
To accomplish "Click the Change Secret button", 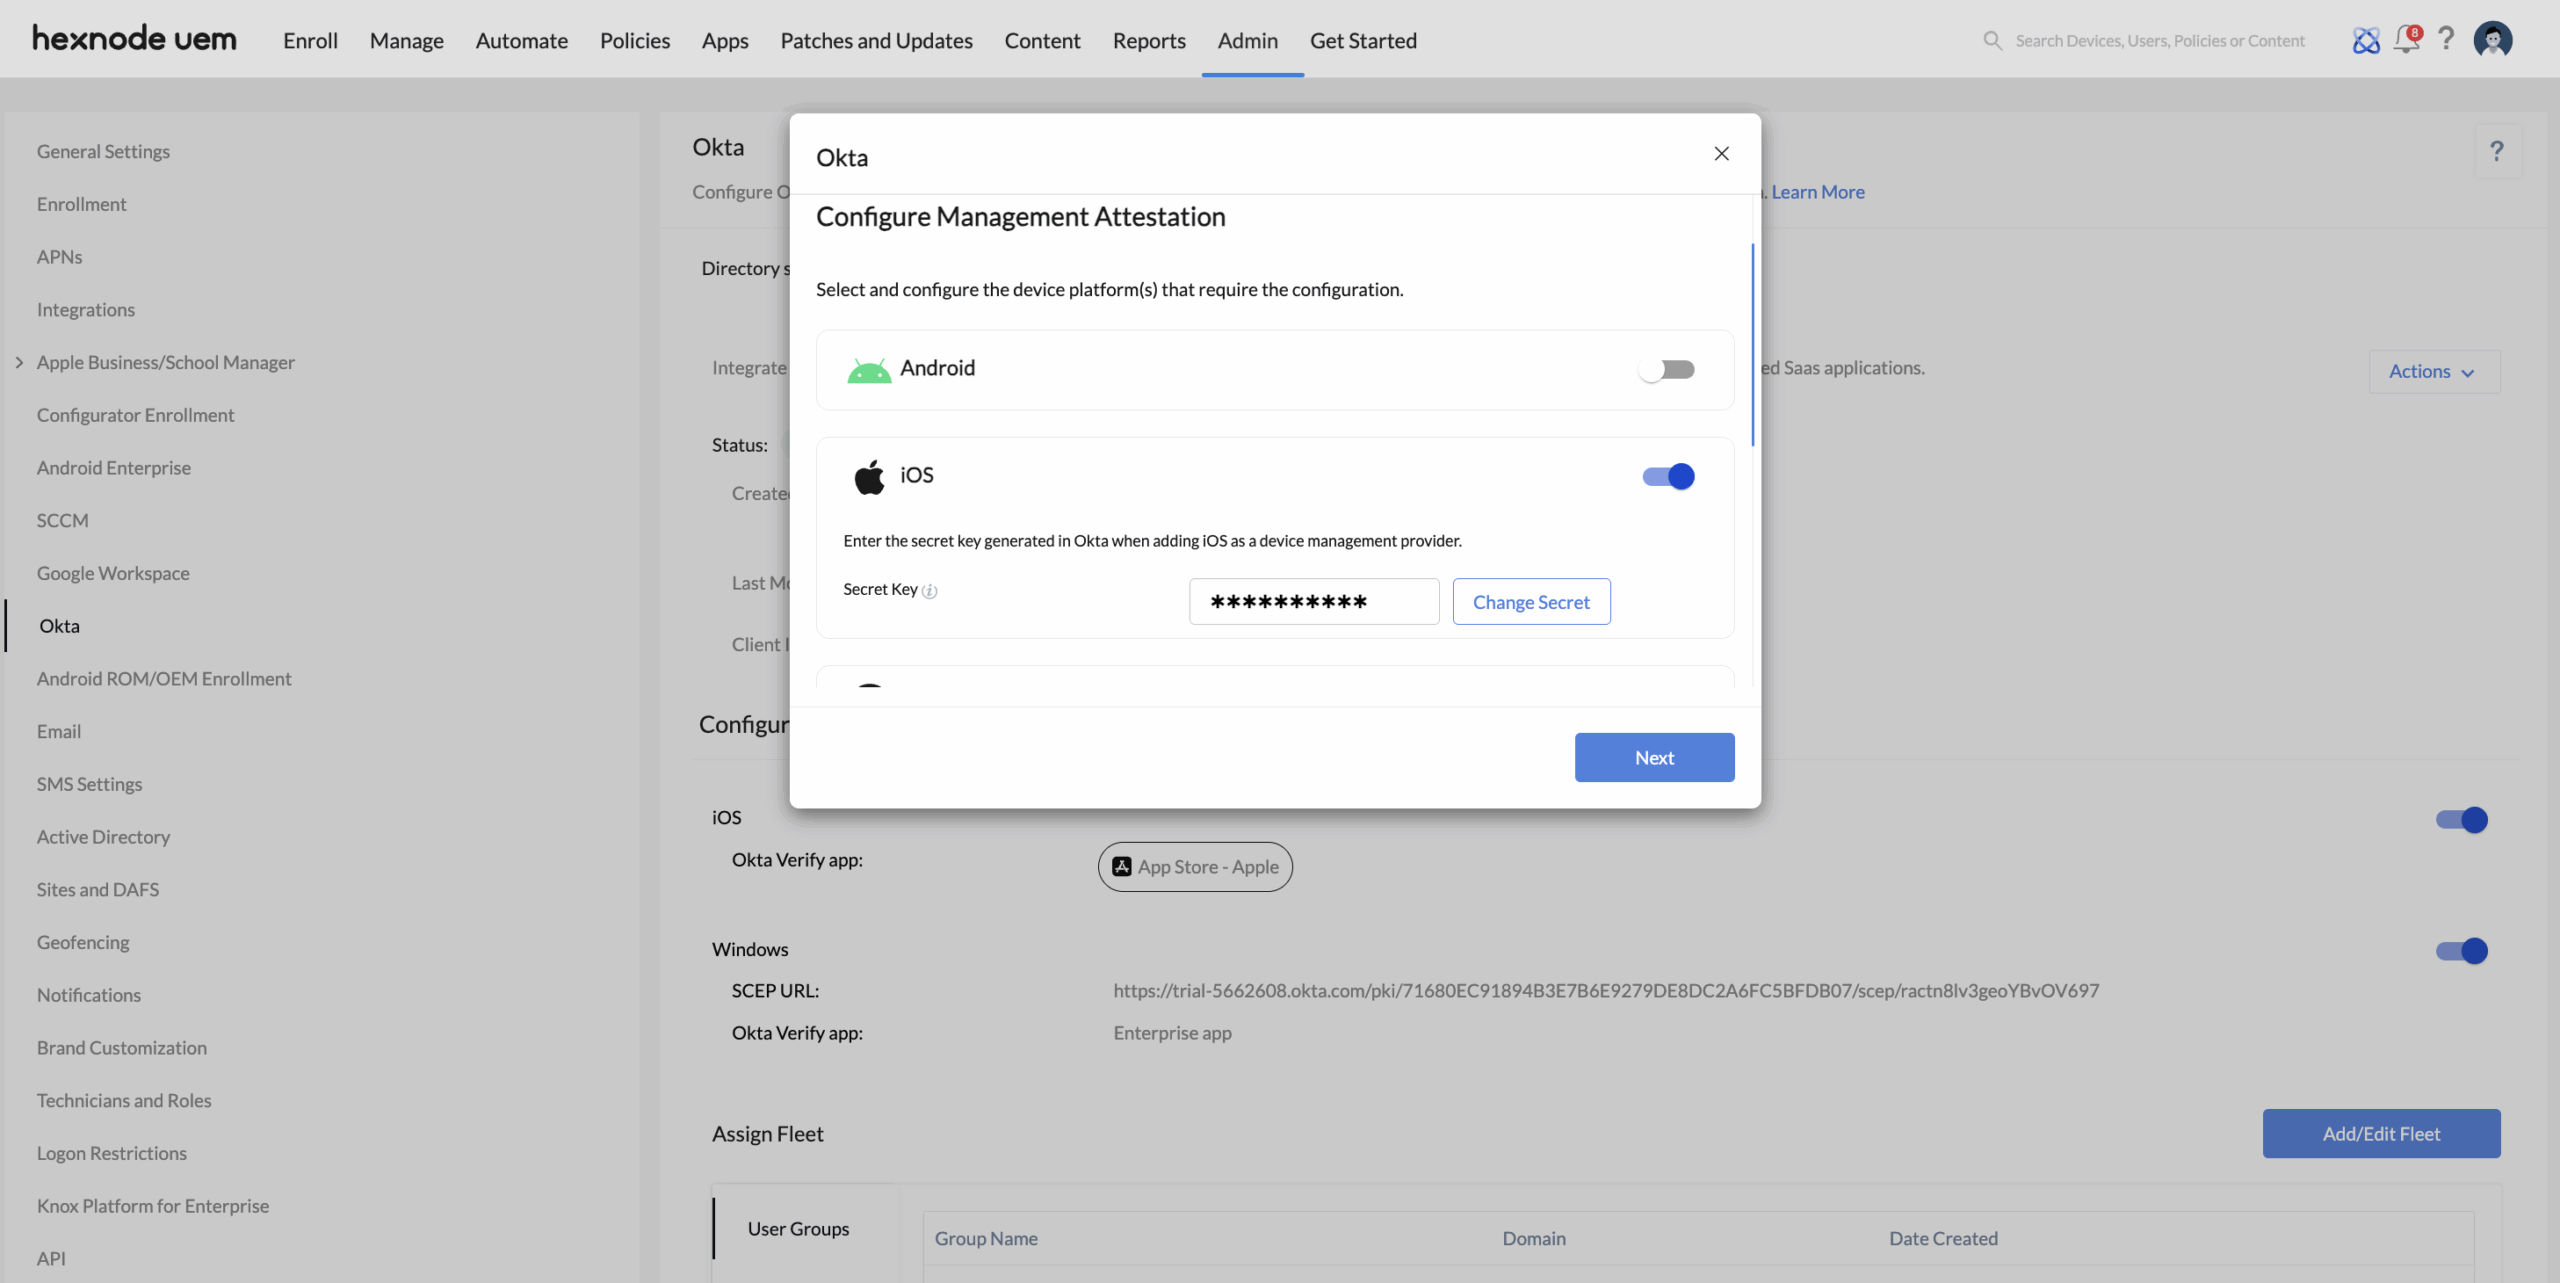I will point(1531,602).
